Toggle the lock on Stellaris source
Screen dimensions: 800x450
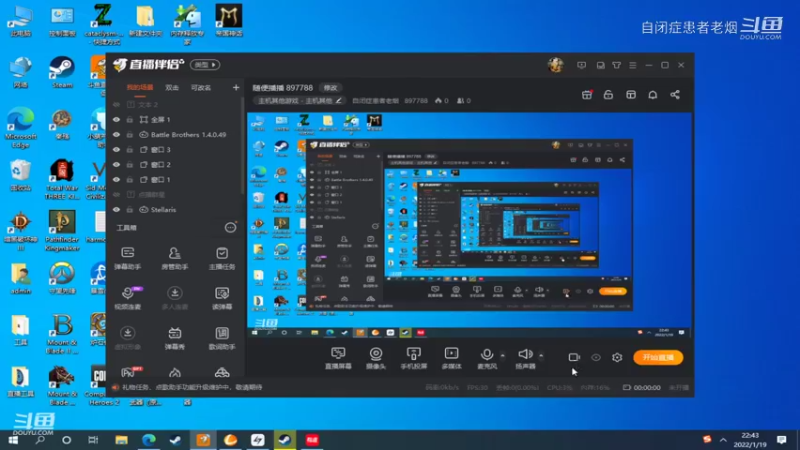click(130, 210)
